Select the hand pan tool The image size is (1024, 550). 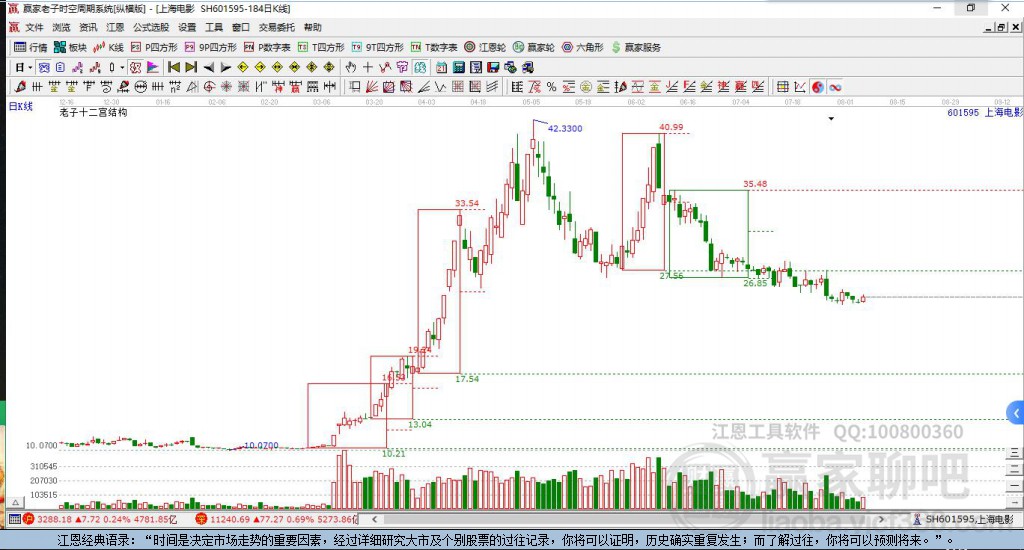[351, 67]
